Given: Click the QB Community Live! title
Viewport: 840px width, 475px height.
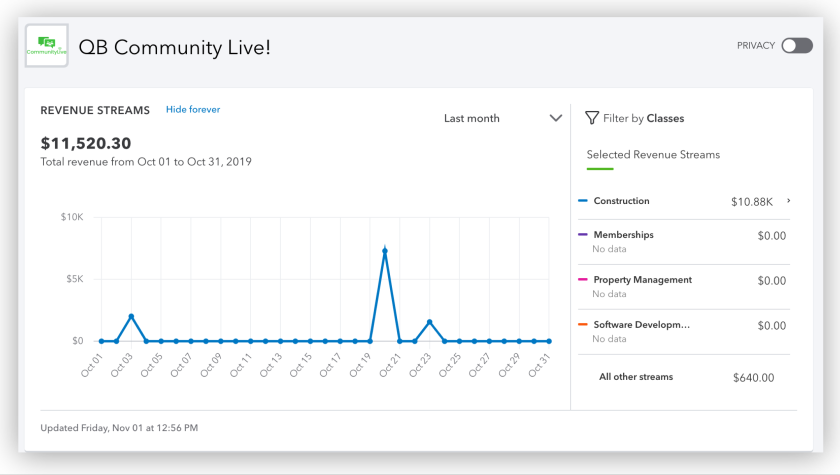Looking at the screenshot, I should click(x=175, y=47).
